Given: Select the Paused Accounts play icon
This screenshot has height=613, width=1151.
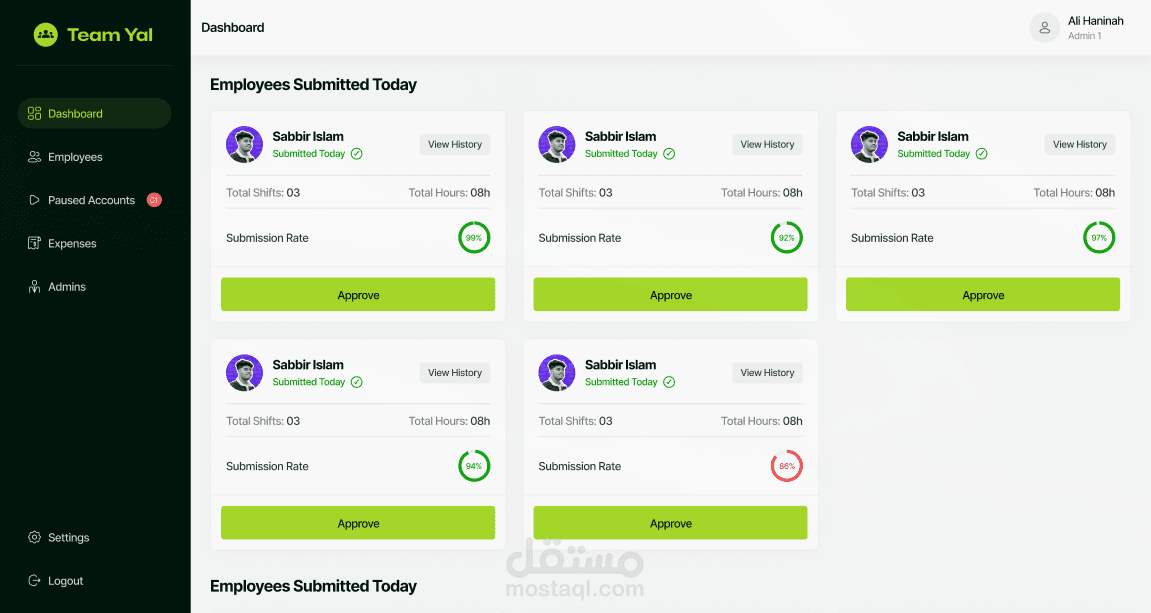Looking at the screenshot, I should (x=34, y=200).
